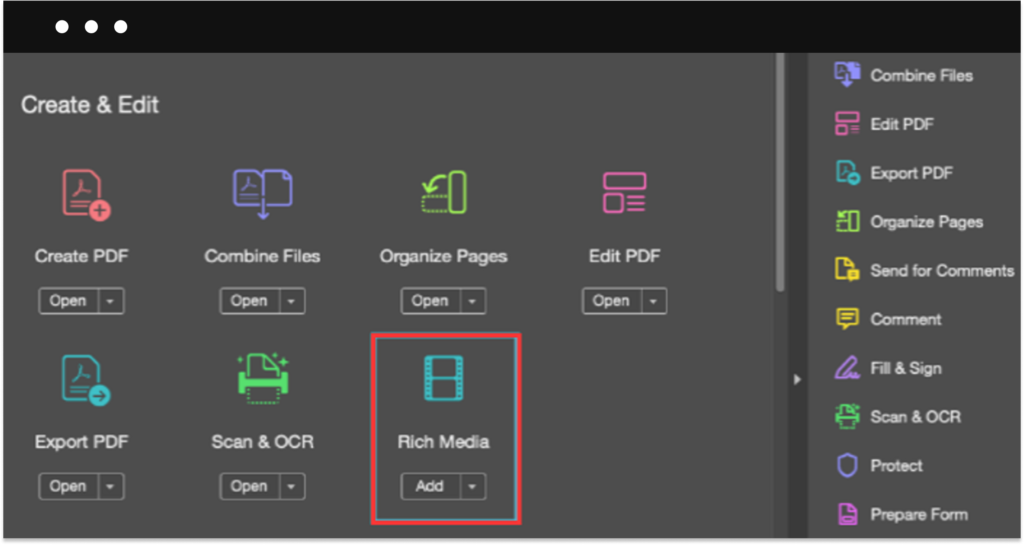Image resolution: width=1024 pixels, height=545 pixels.
Task: Click the Create PDF icon
Action: [x=85, y=194]
